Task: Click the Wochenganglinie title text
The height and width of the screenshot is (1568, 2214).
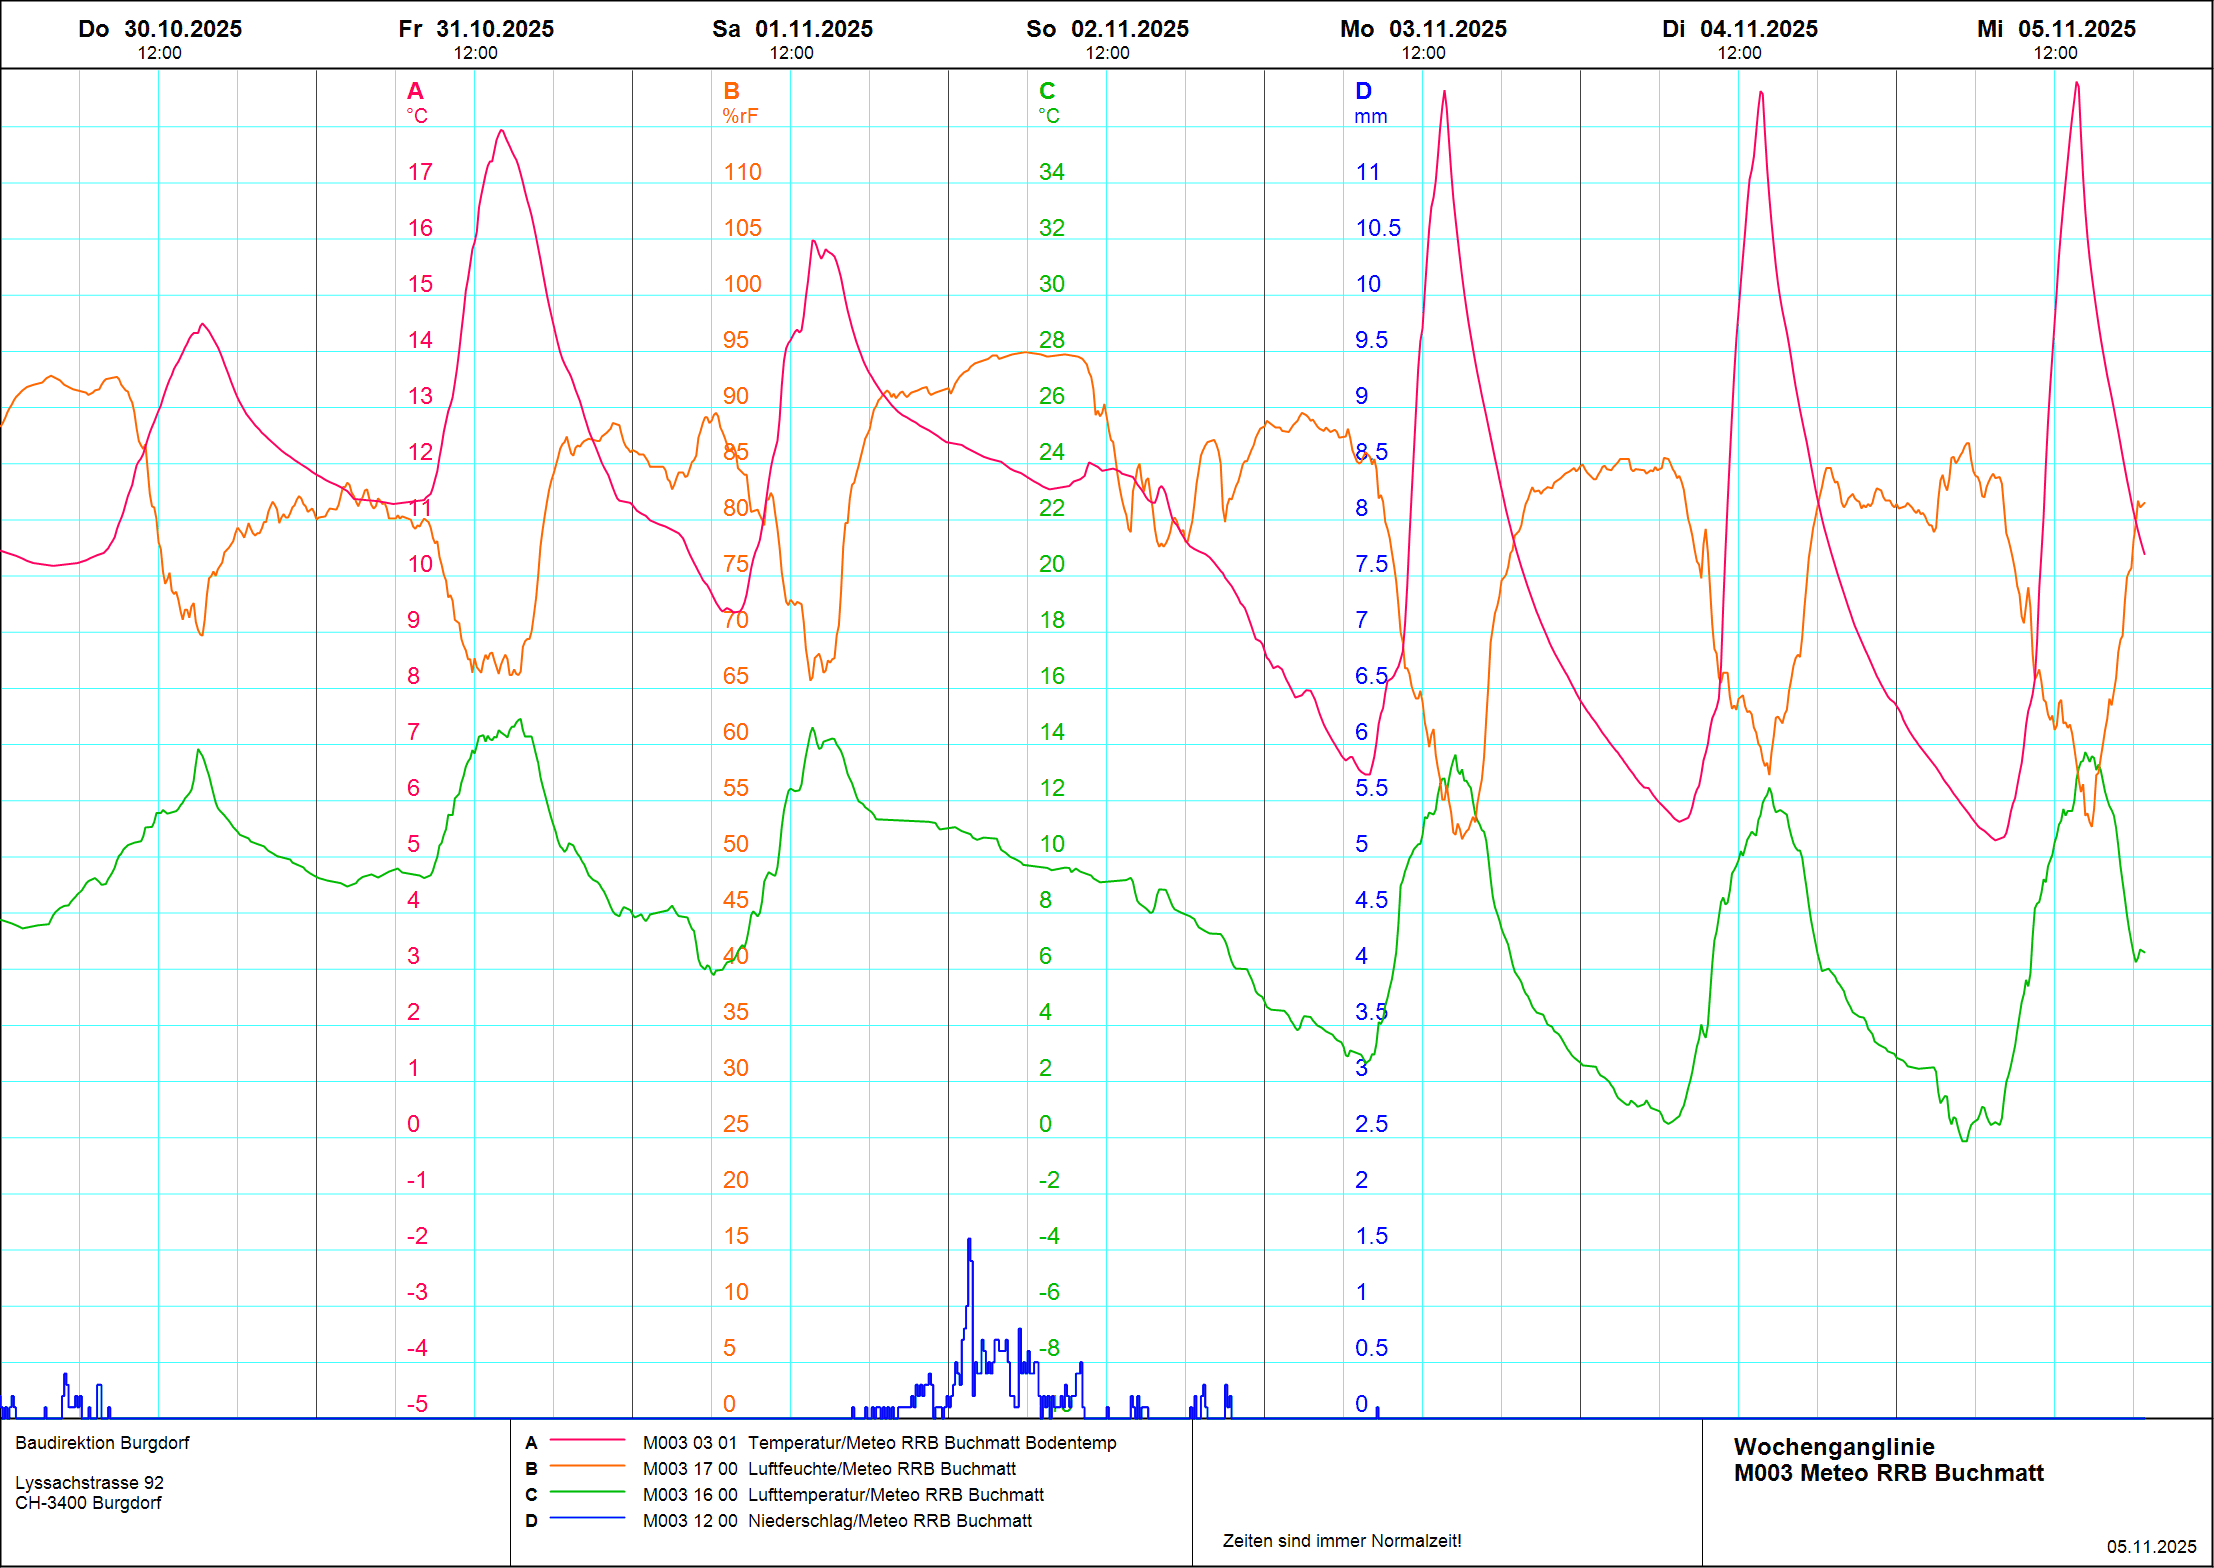Action: [x=1833, y=1446]
